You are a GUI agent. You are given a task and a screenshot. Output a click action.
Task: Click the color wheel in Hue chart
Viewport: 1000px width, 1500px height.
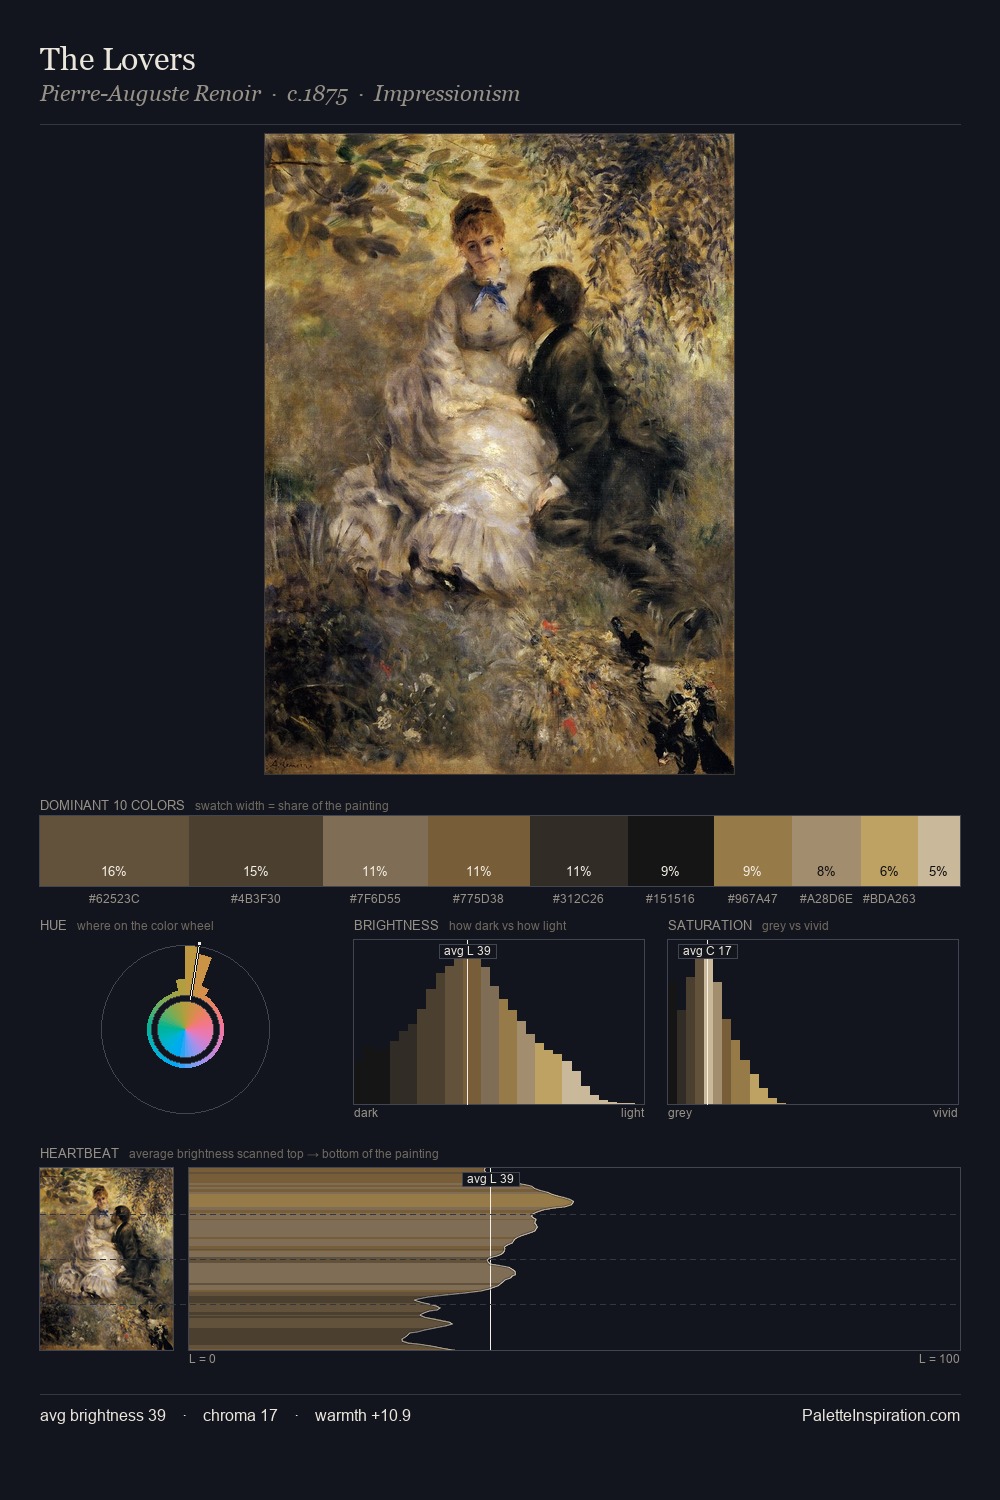(x=185, y=1030)
